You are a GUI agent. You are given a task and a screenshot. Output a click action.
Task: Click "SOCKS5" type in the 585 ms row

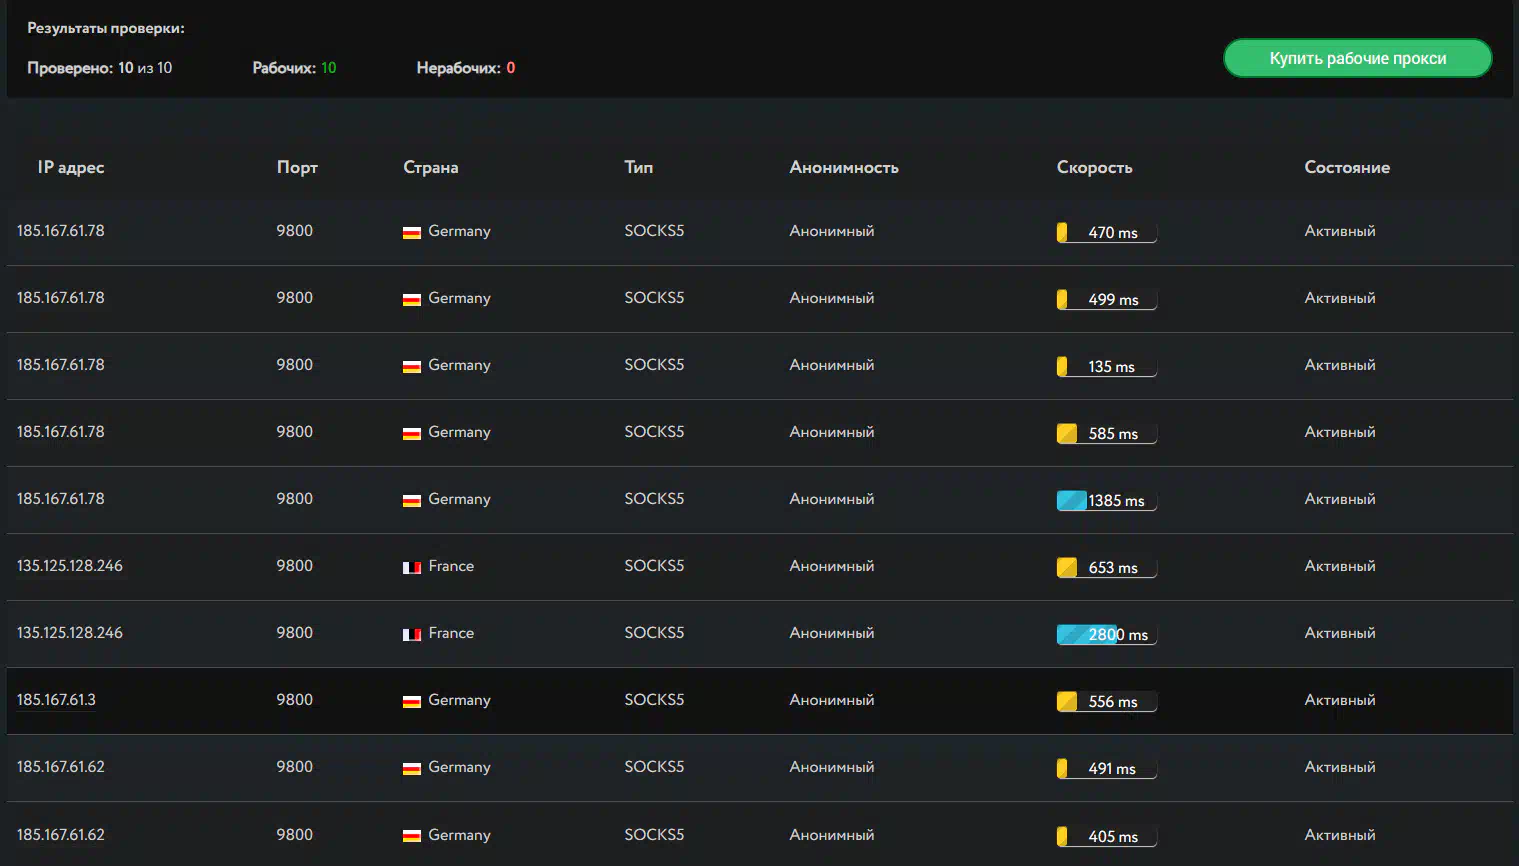(654, 431)
